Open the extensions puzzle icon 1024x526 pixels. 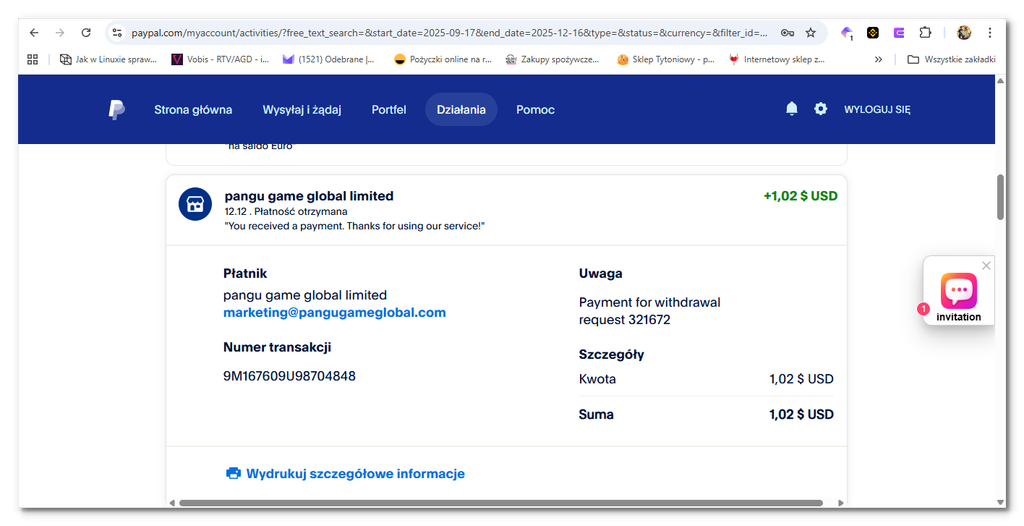pyautogui.click(x=925, y=33)
